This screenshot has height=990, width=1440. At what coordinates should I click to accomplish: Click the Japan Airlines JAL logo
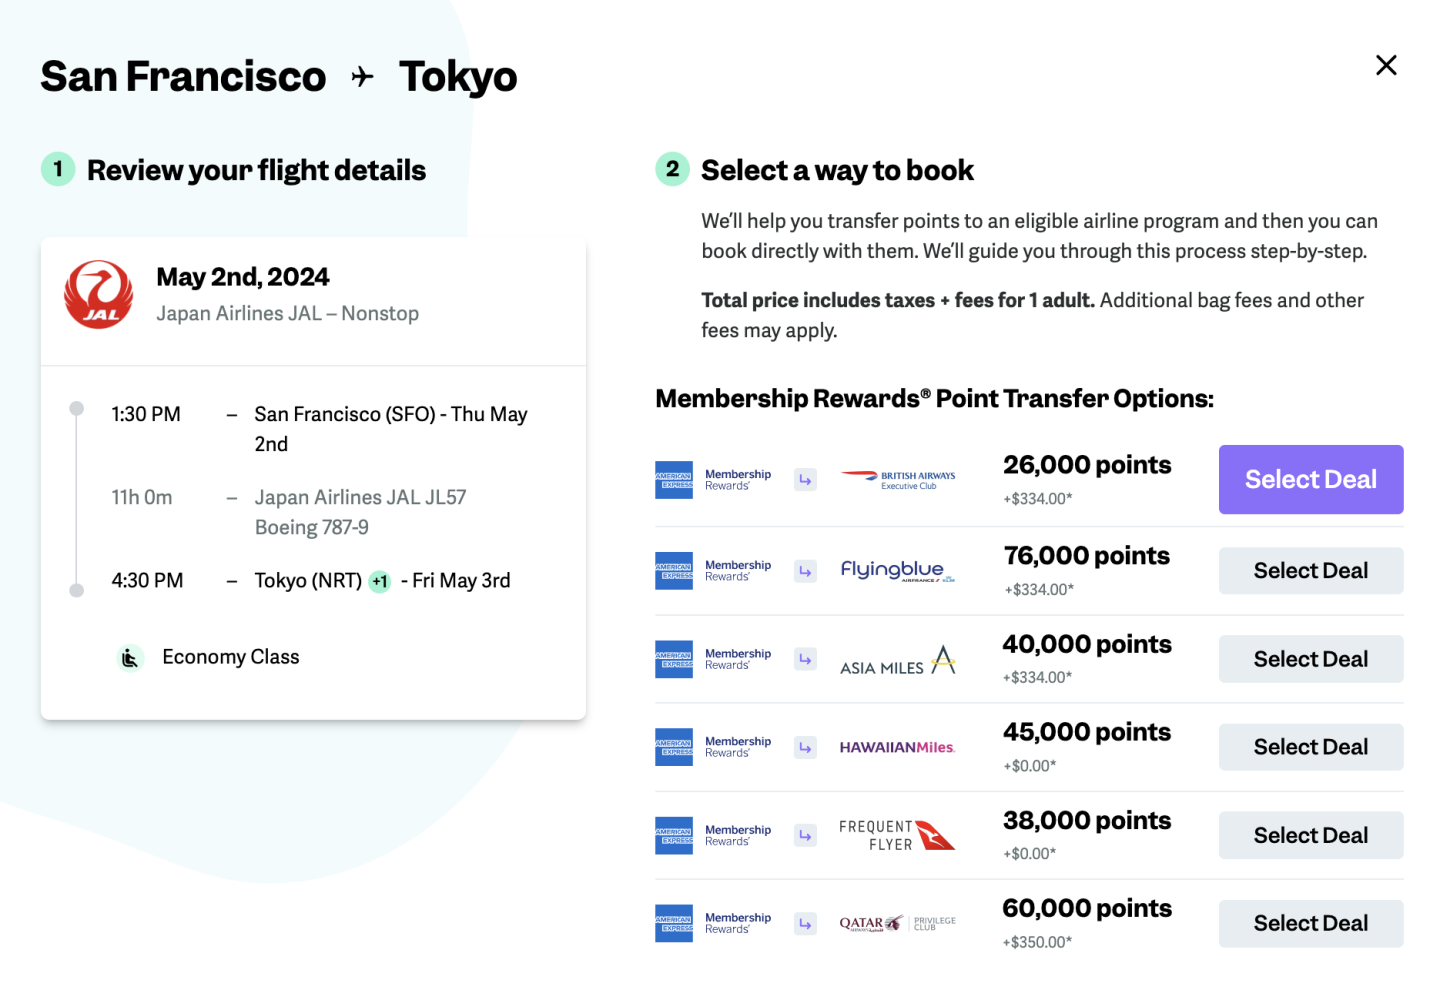98,295
